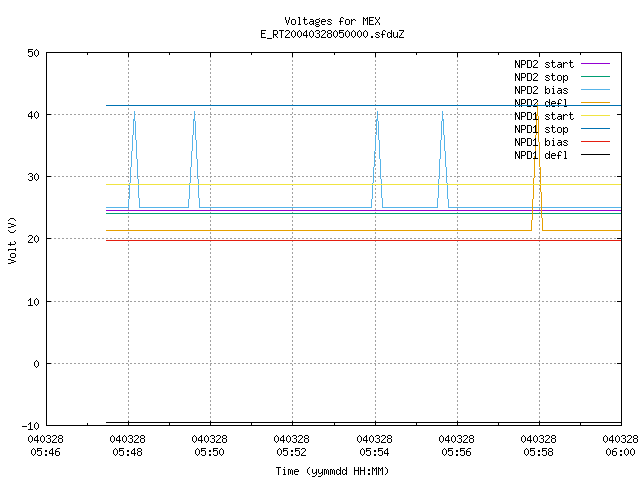This screenshot has width=640, height=480.
Task: Click the 'Time (yymmdd HH:MM)' x-axis title
Action: click(332, 471)
